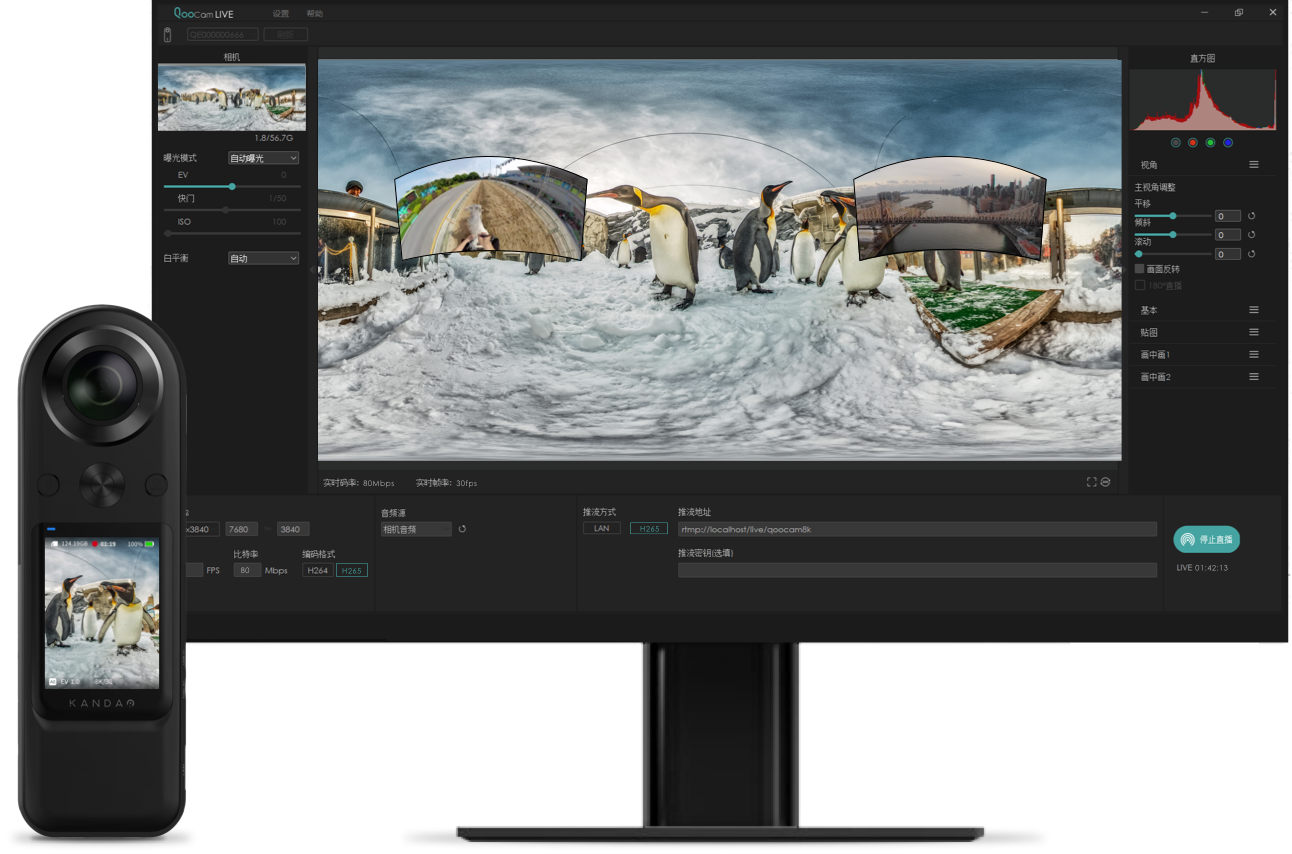Enable the 画面反转 checkbox
This screenshot has height=854, width=1292.
1139,269
